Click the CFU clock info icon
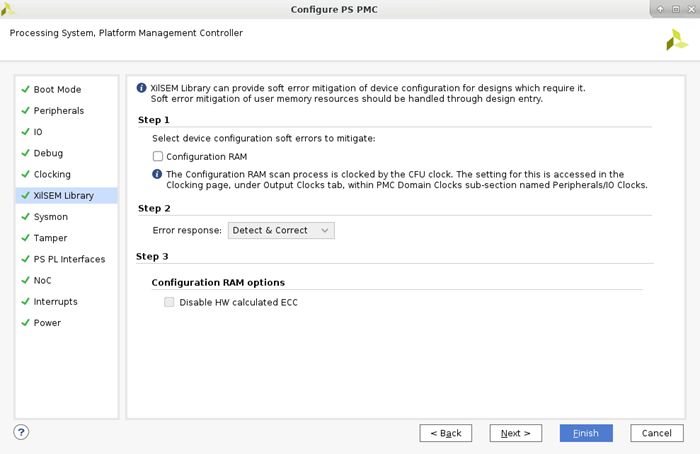The height and width of the screenshot is (454, 700). (x=157, y=174)
